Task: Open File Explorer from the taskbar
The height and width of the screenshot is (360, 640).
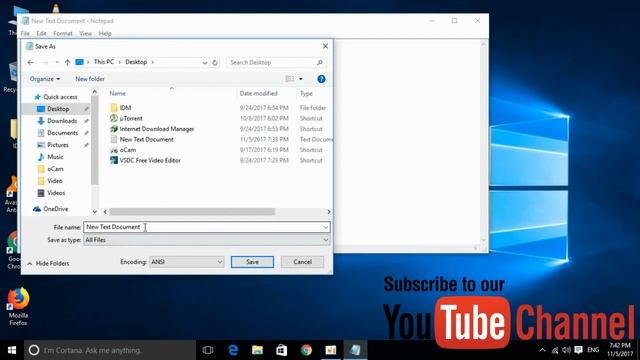Action: tap(257, 350)
